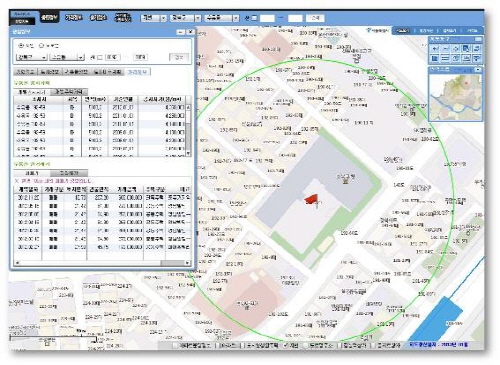Uncheck the checked 지번 layer checkbox

(x=286, y=345)
